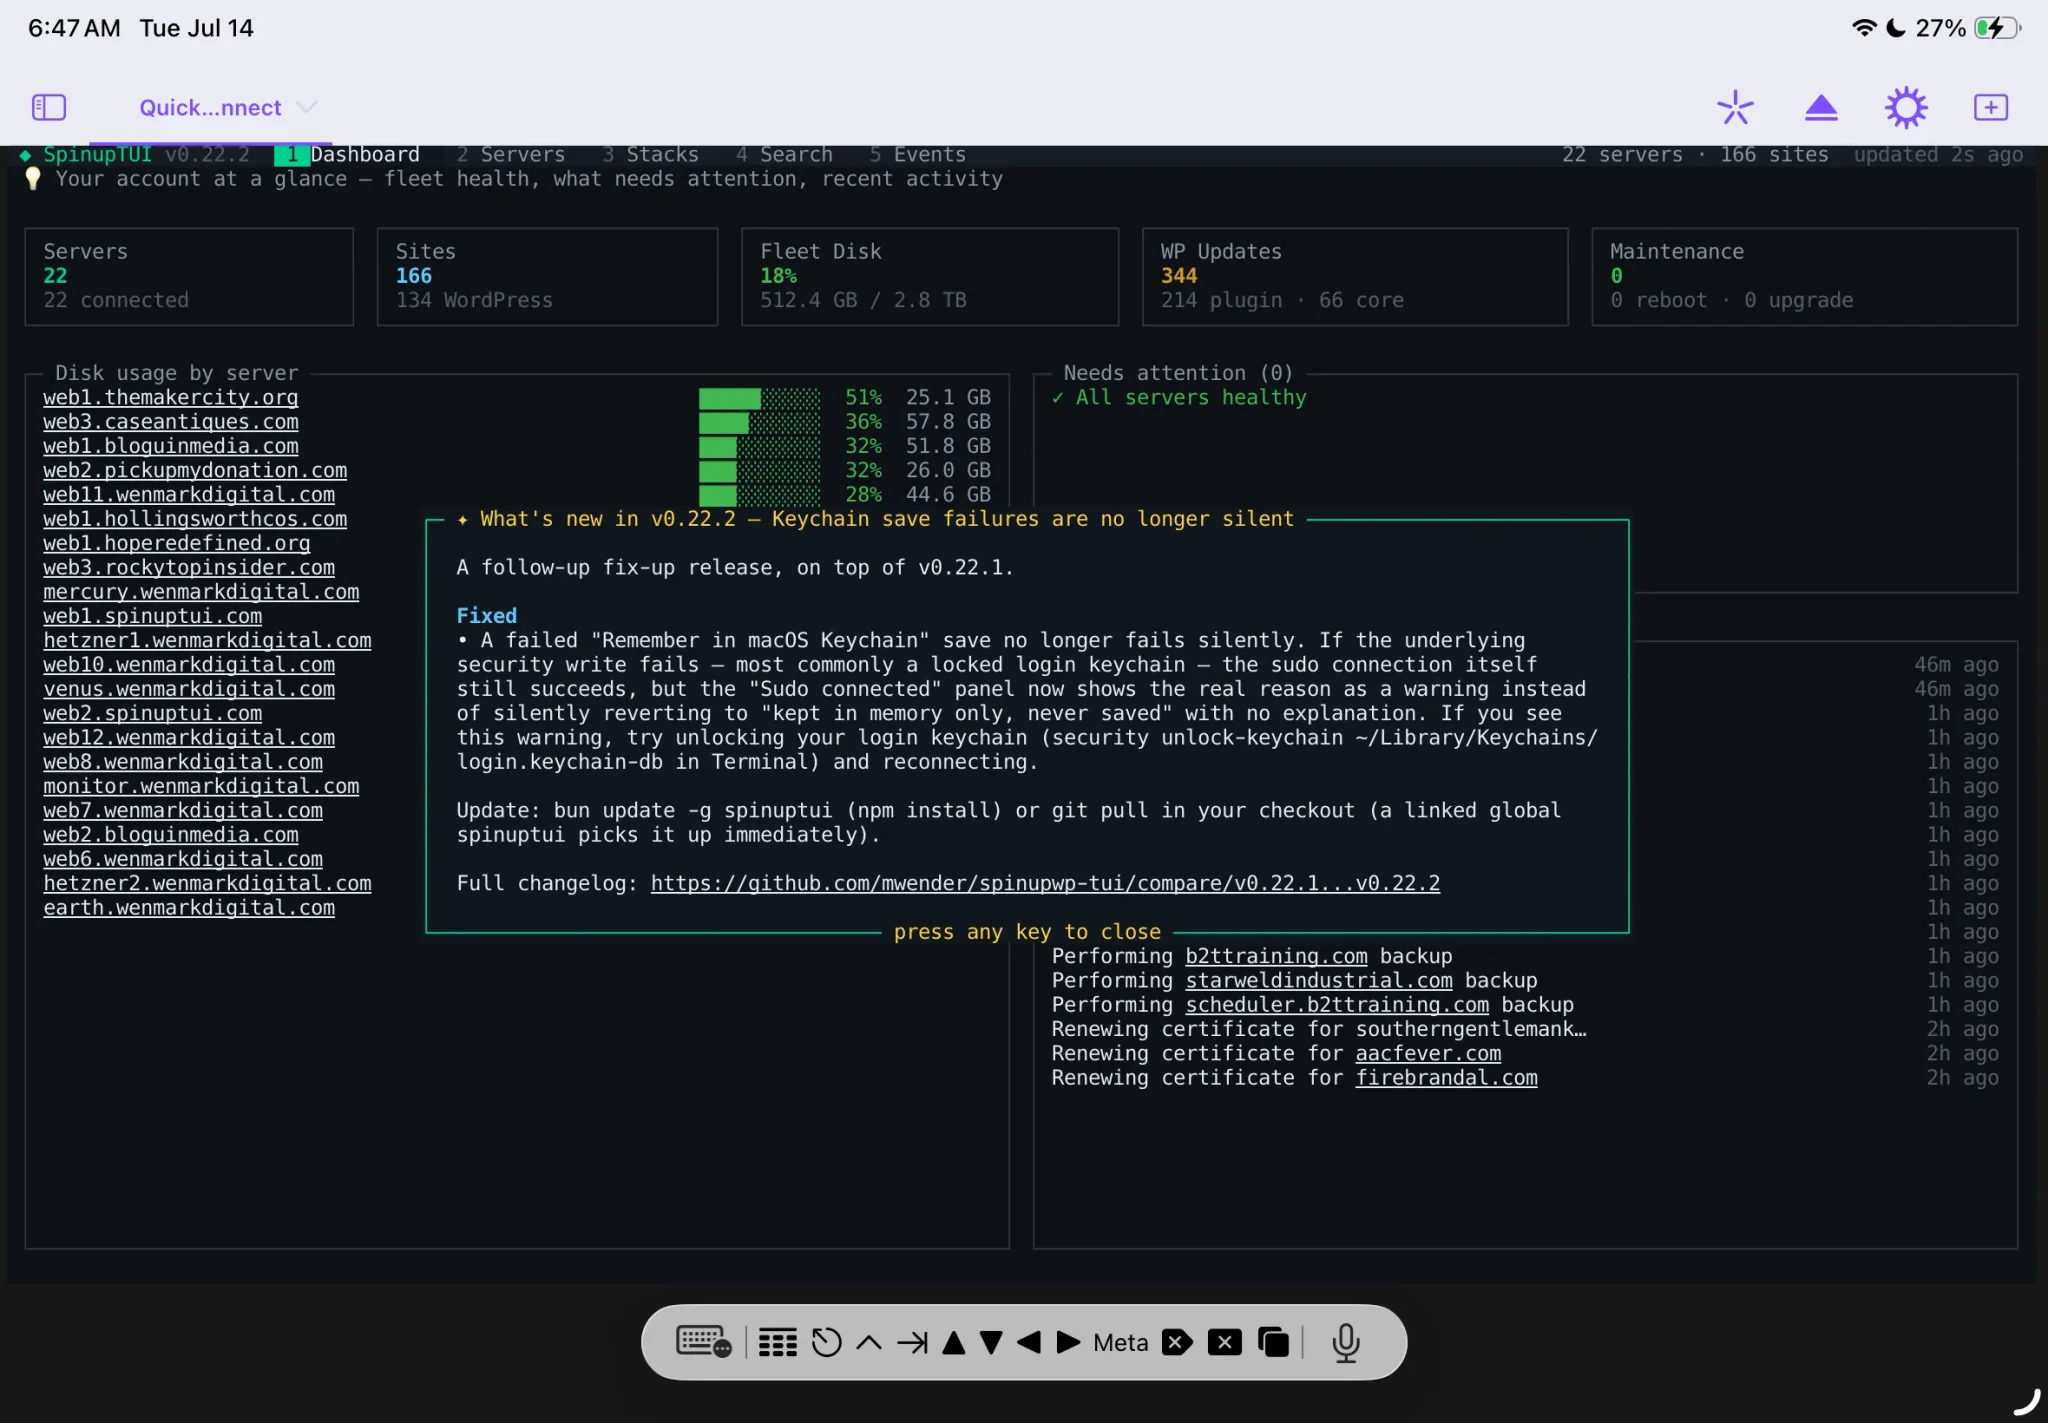This screenshot has height=1423, width=2048.
Task: Switch to the Dashboard tab
Action: (347, 154)
